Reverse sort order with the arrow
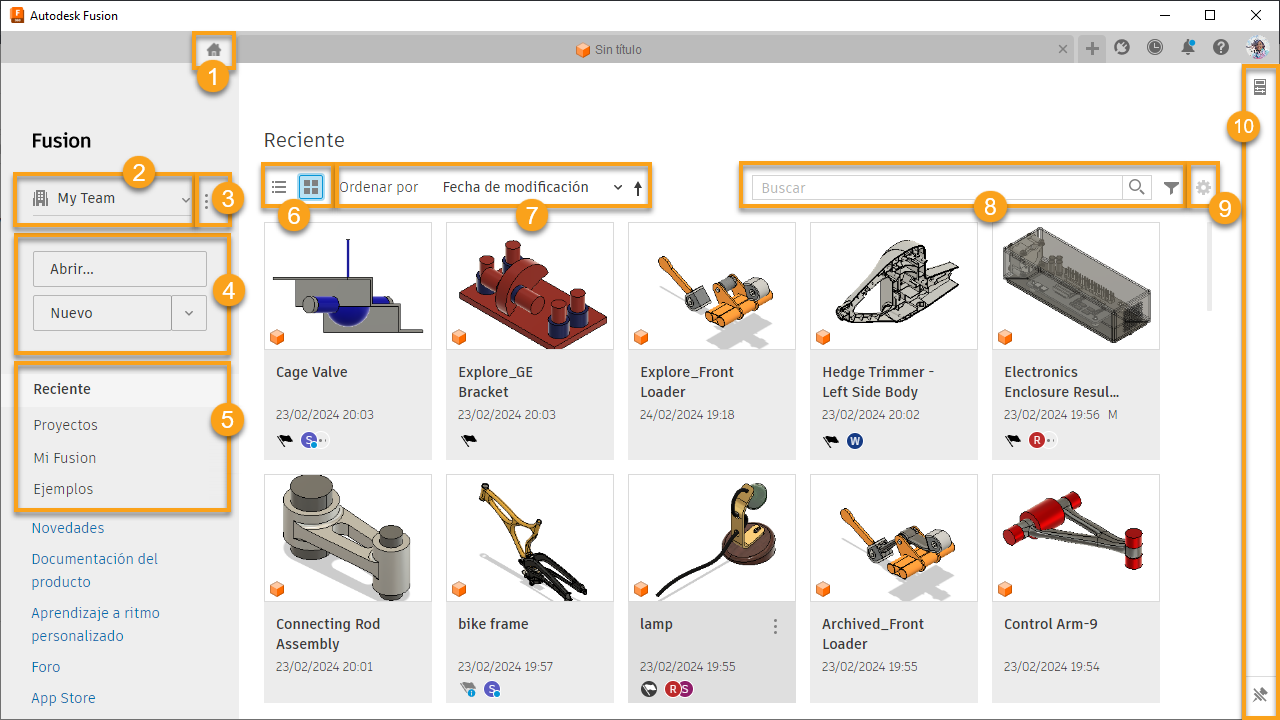 pyautogui.click(x=638, y=187)
